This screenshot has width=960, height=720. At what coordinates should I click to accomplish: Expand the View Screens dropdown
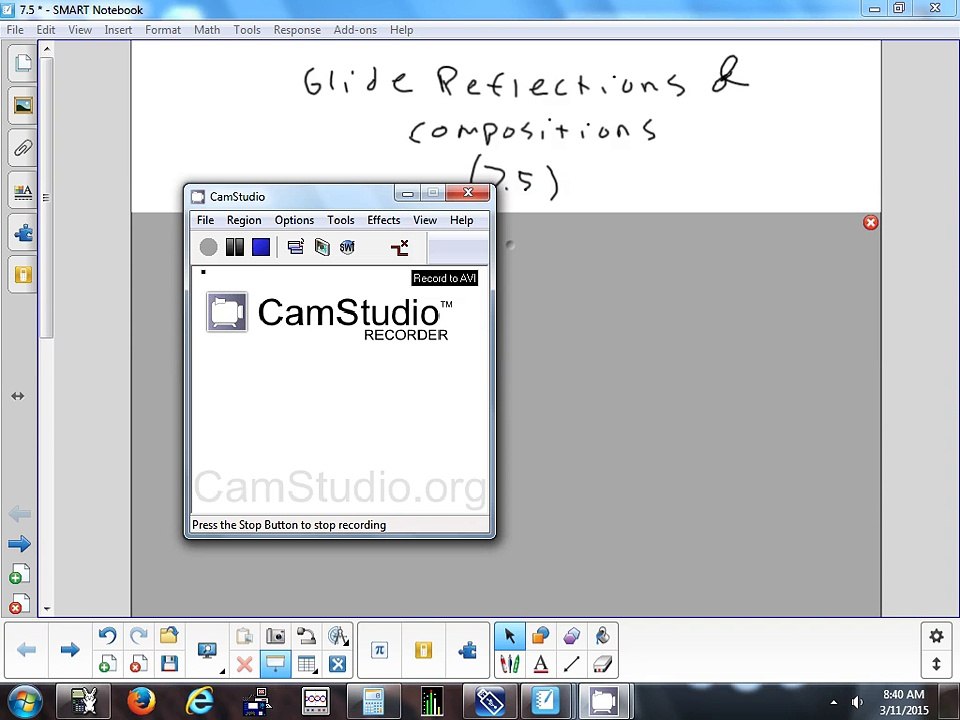tap(222, 671)
